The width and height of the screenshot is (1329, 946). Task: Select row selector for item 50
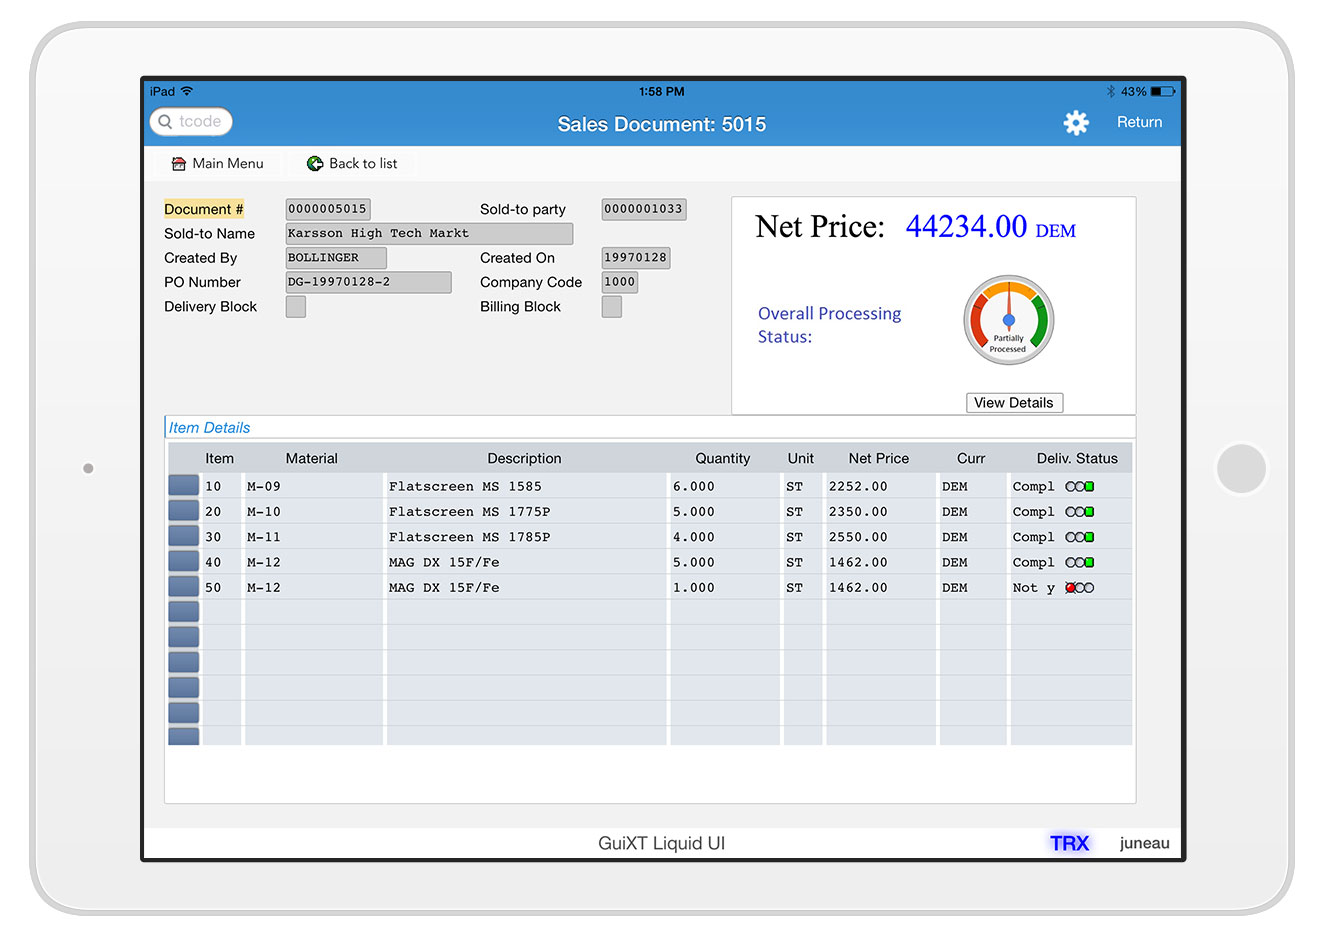coord(184,587)
